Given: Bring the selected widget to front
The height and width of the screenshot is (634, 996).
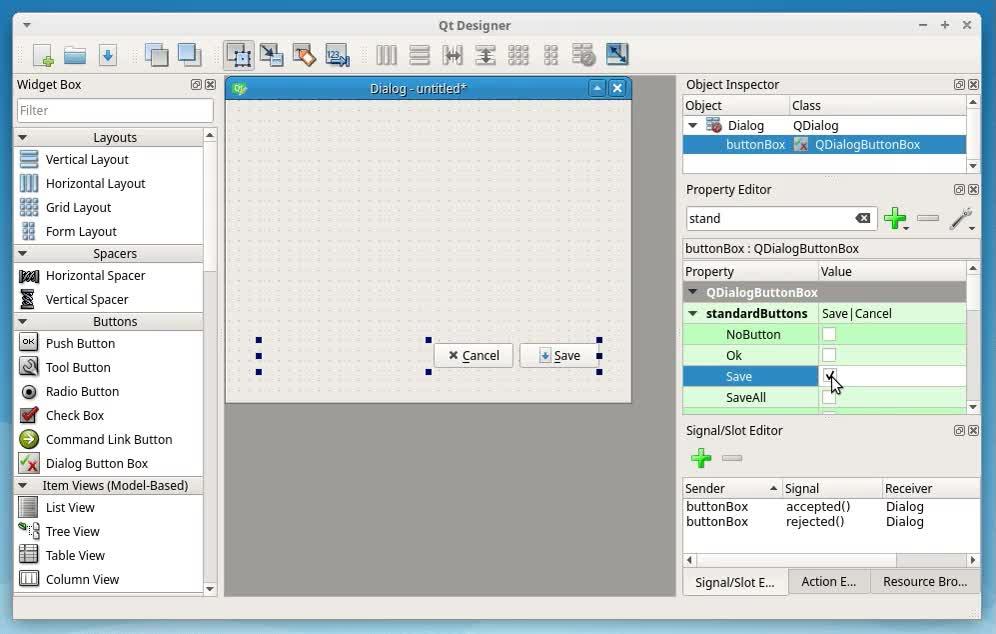Looking at the screenshot, I should 189,55.
